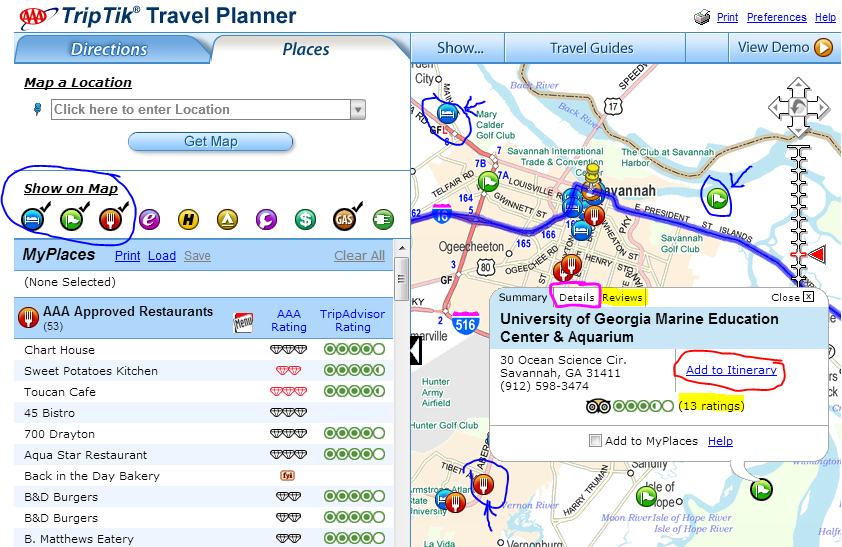
Task: Toggle the electronics 'e' category icon
Action: point(150,220)
